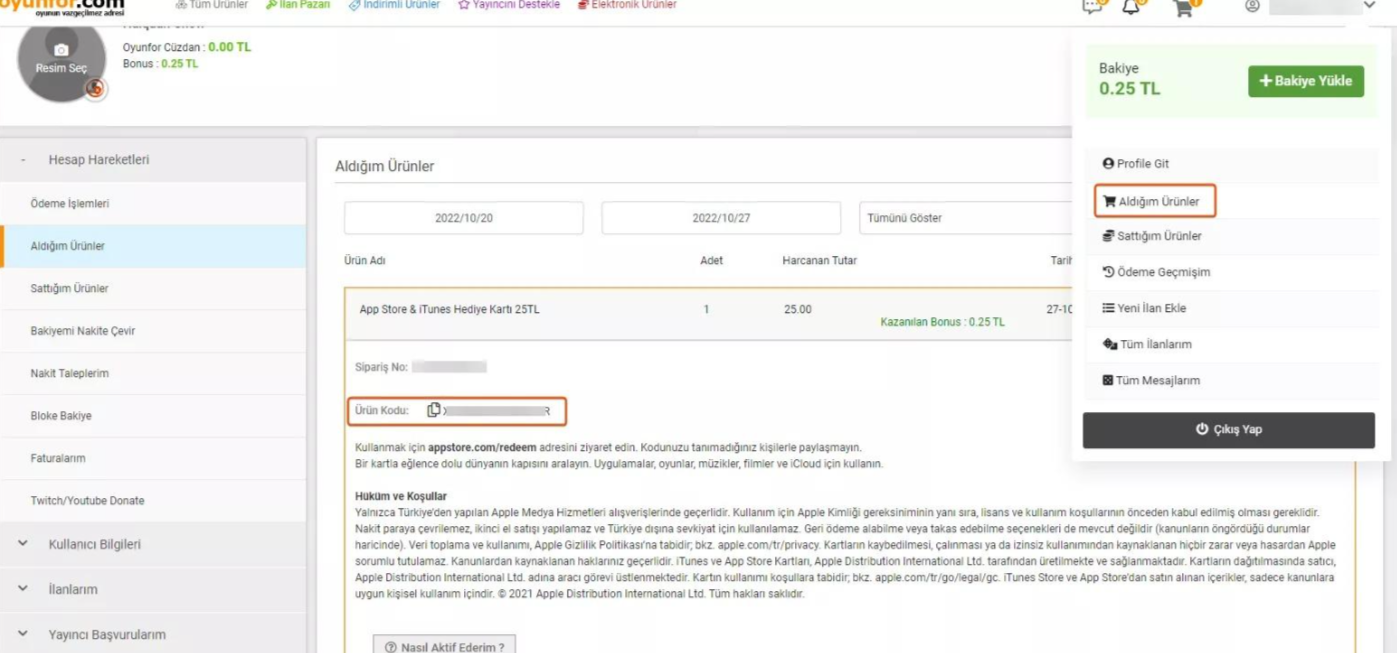Expand the Kullanıcı Bilgileri section
The height and width of the screenshot is (653, 1397).
pyautogui.click(x=23, y=544)
